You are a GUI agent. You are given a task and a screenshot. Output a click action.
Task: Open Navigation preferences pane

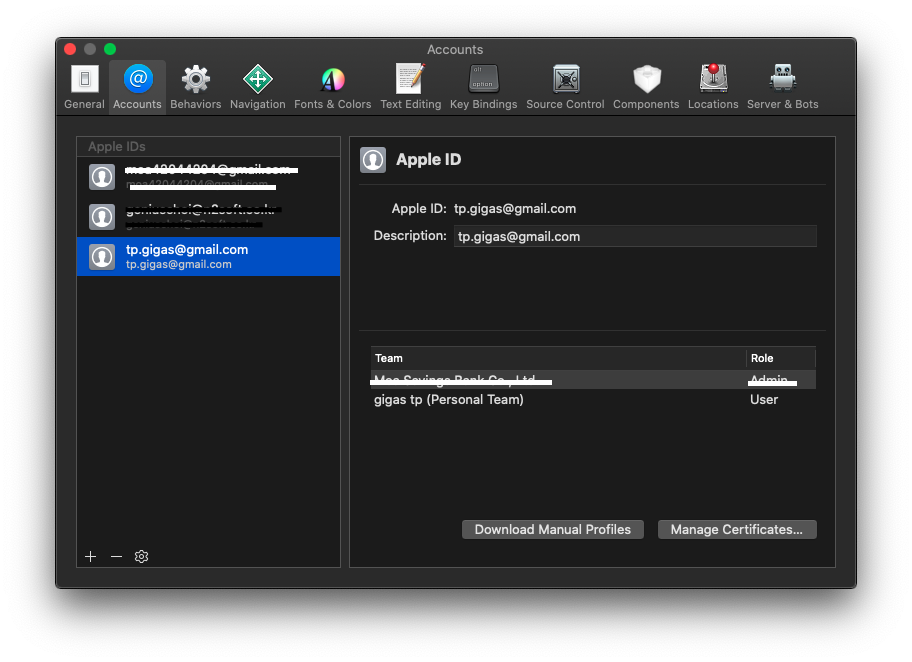258,87
